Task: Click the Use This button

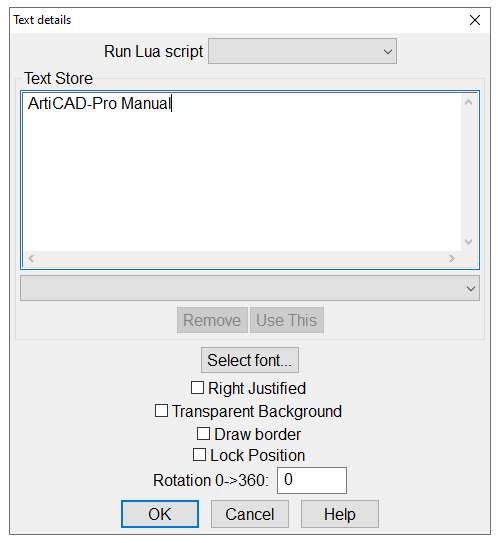Action: coord(287,320)
